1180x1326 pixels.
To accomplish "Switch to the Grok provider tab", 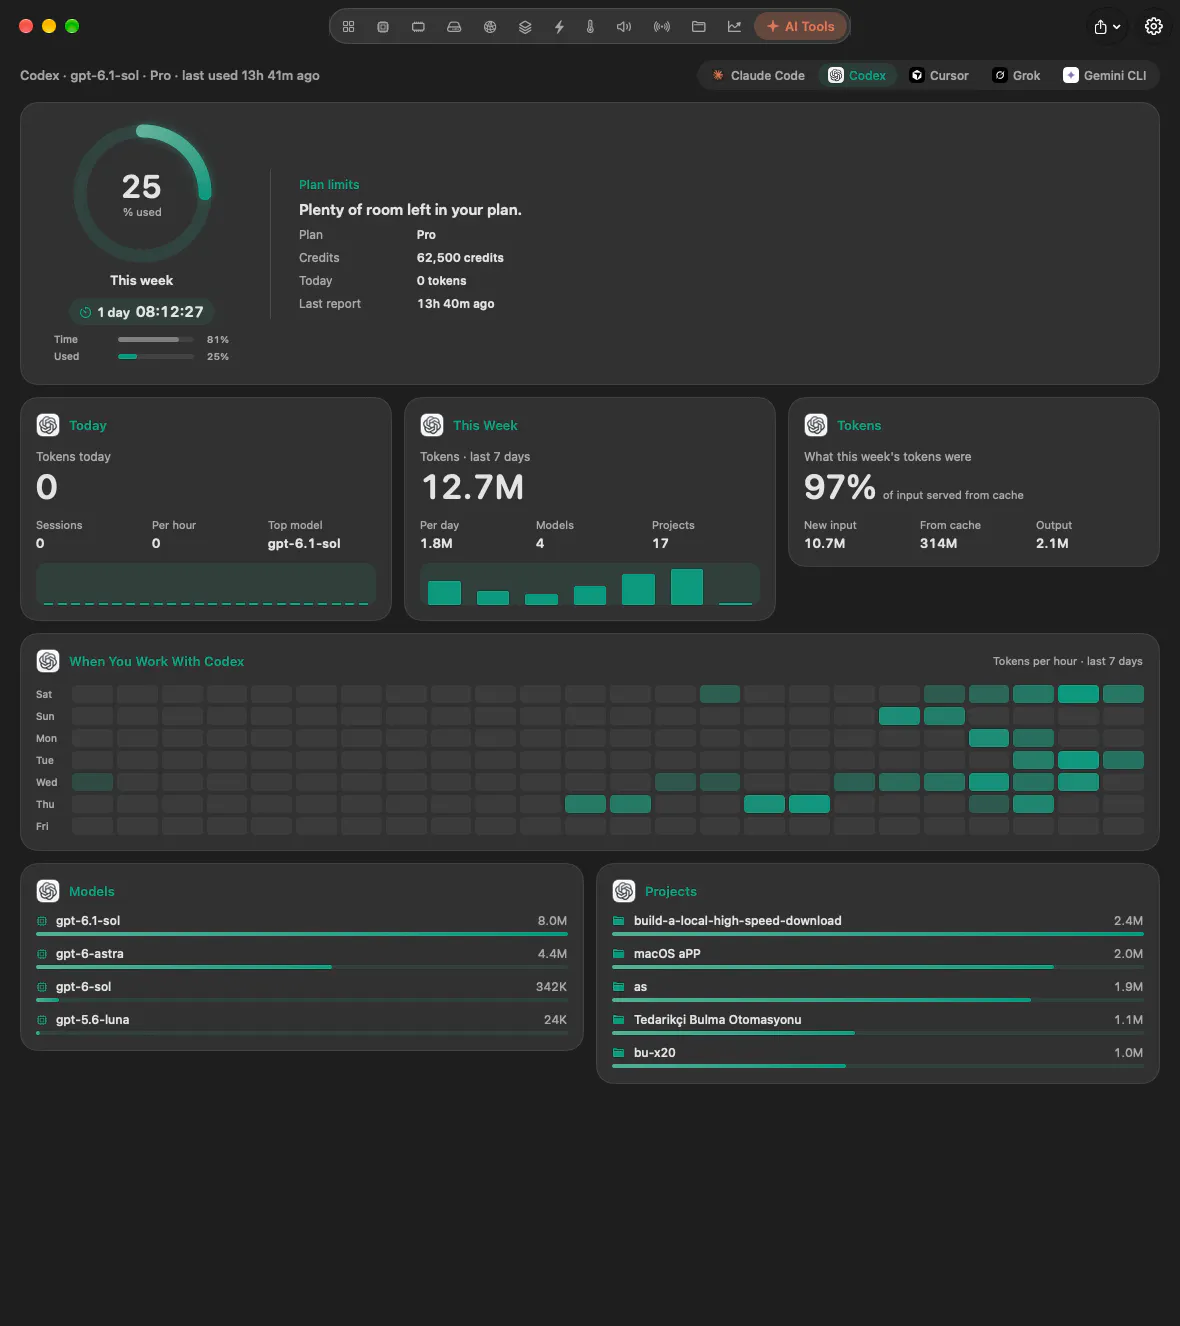I will pos(1016,75).
